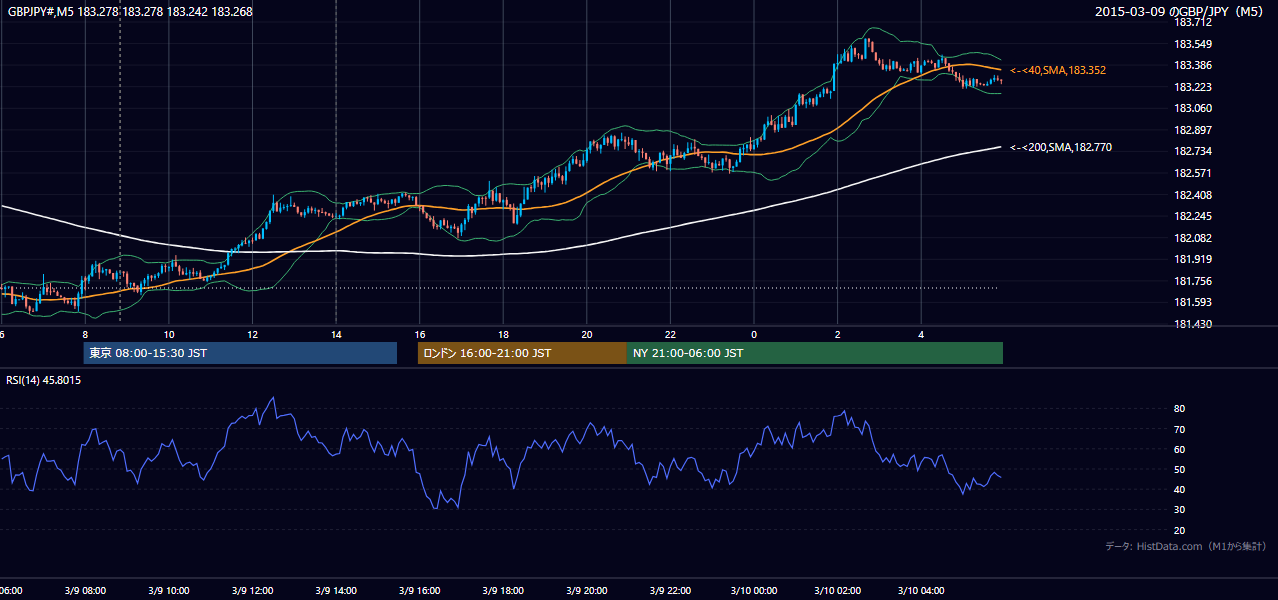Click the price axis value 182.571

point(1192,173)
